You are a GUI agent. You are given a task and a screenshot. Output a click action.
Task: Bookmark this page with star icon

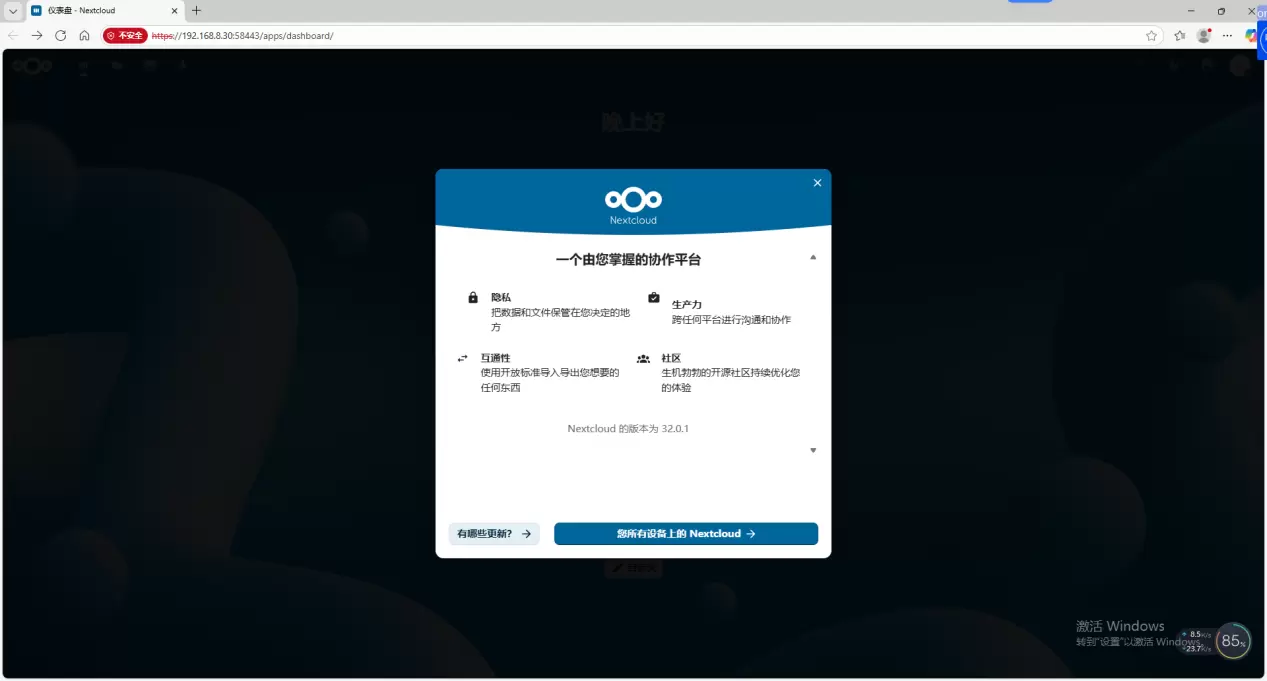click(x=1151, y=35)
